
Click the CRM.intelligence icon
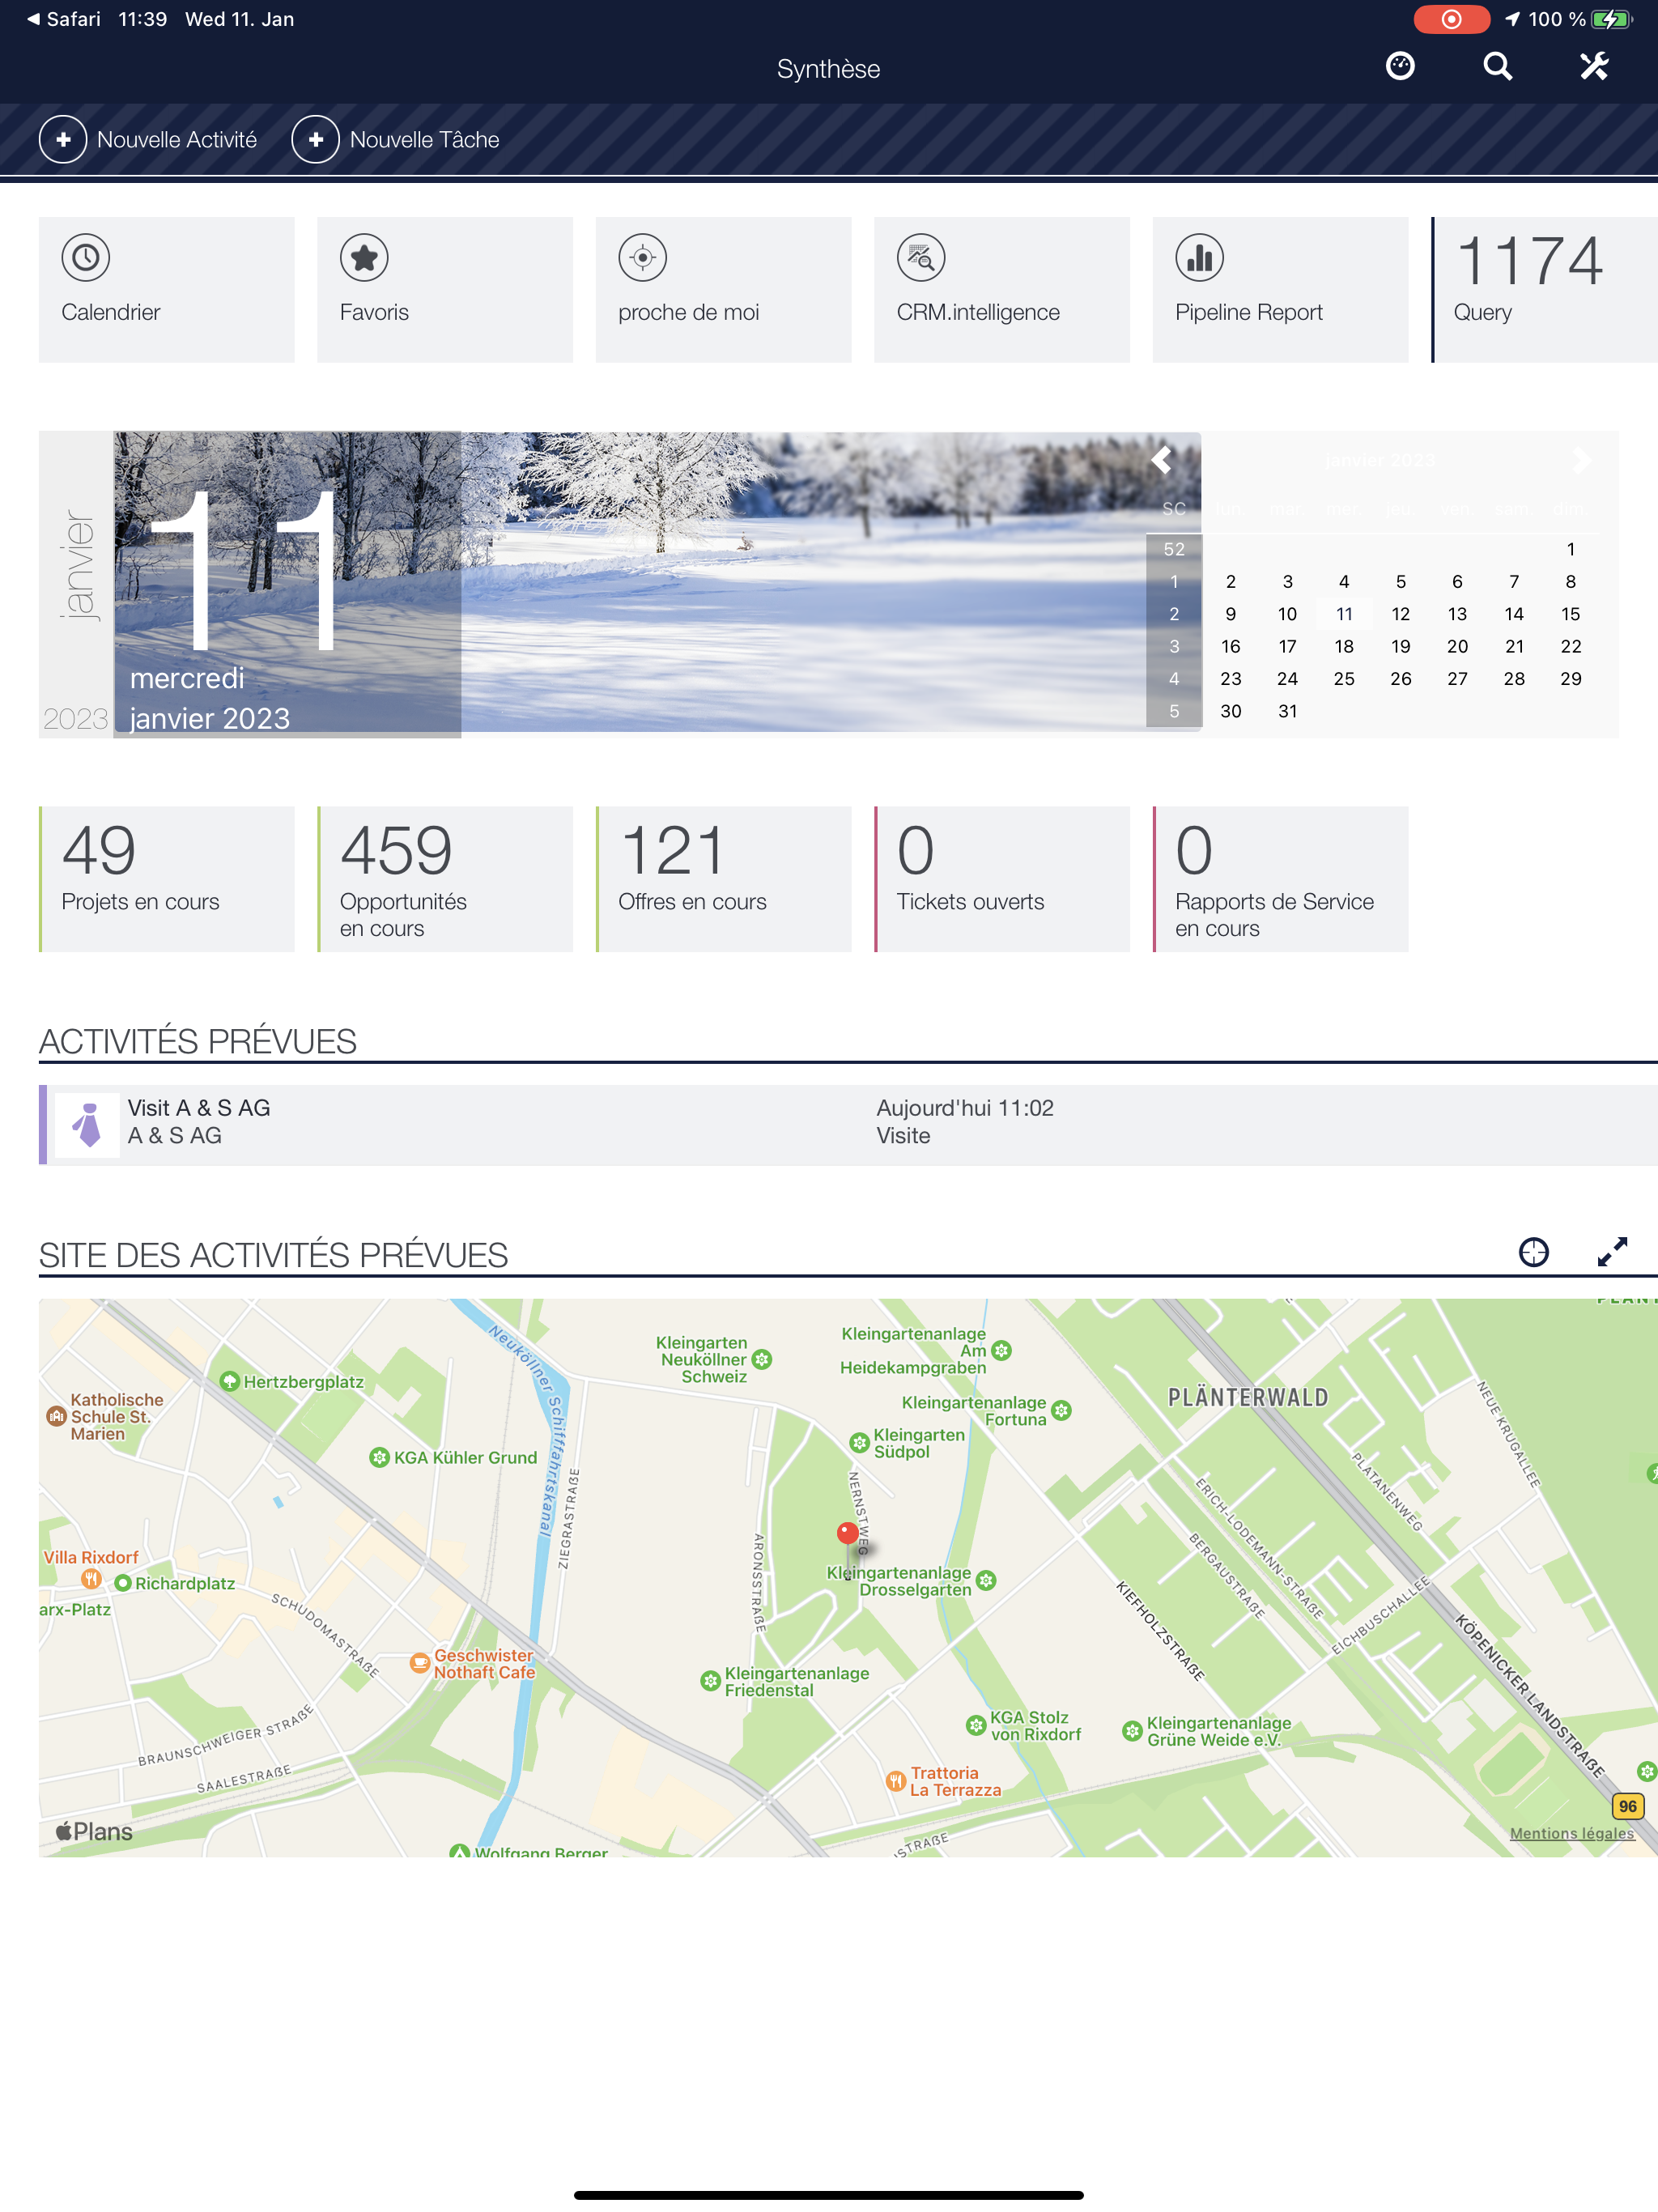[921, 258]
